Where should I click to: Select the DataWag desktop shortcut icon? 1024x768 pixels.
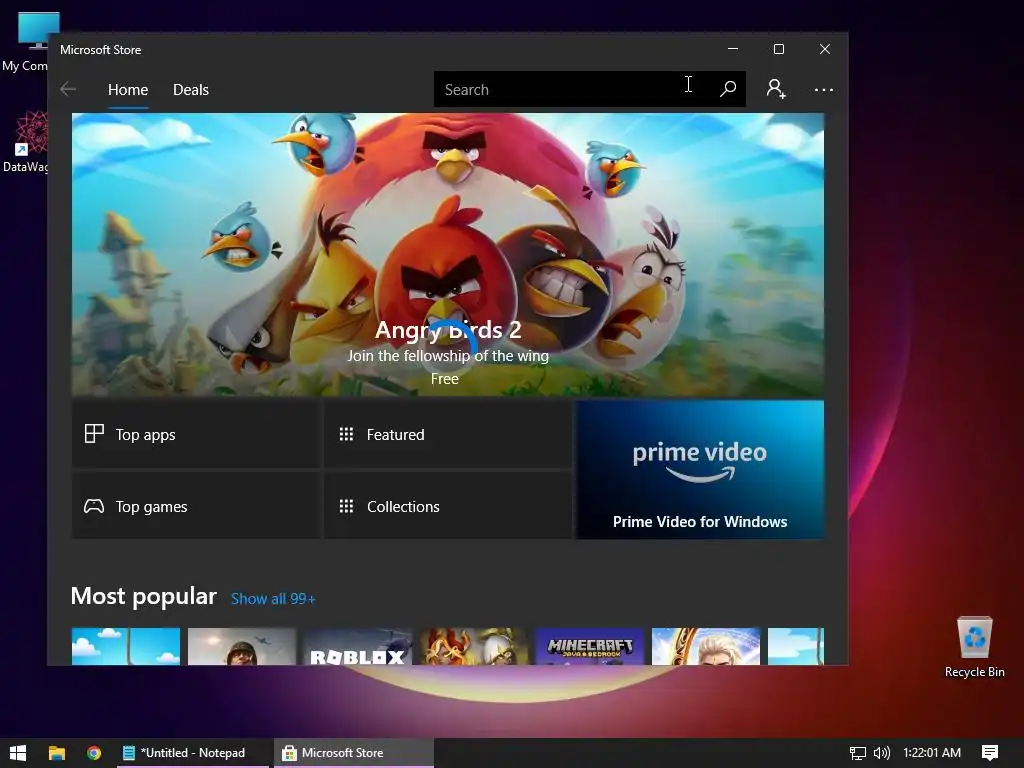coord(25,142)
